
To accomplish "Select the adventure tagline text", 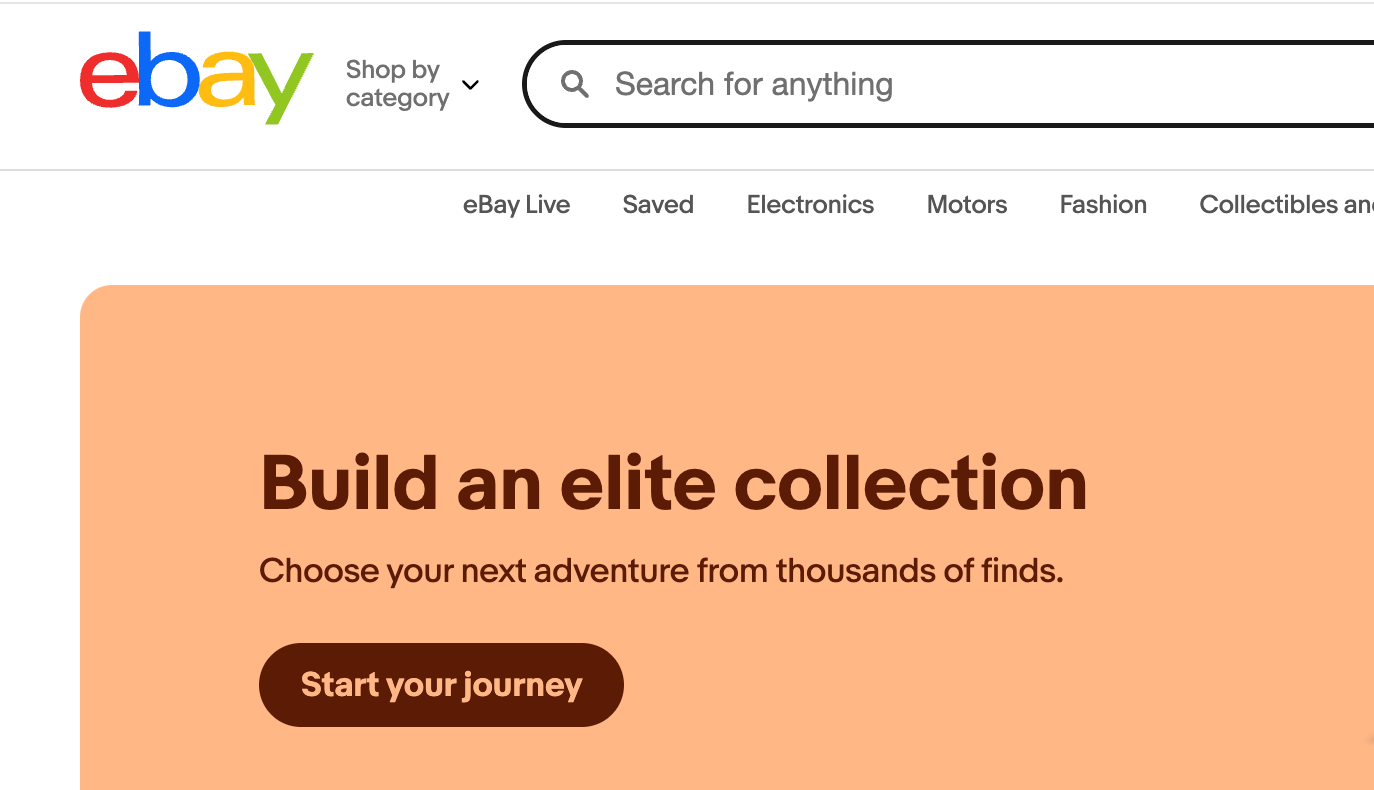I will [660, 570].
